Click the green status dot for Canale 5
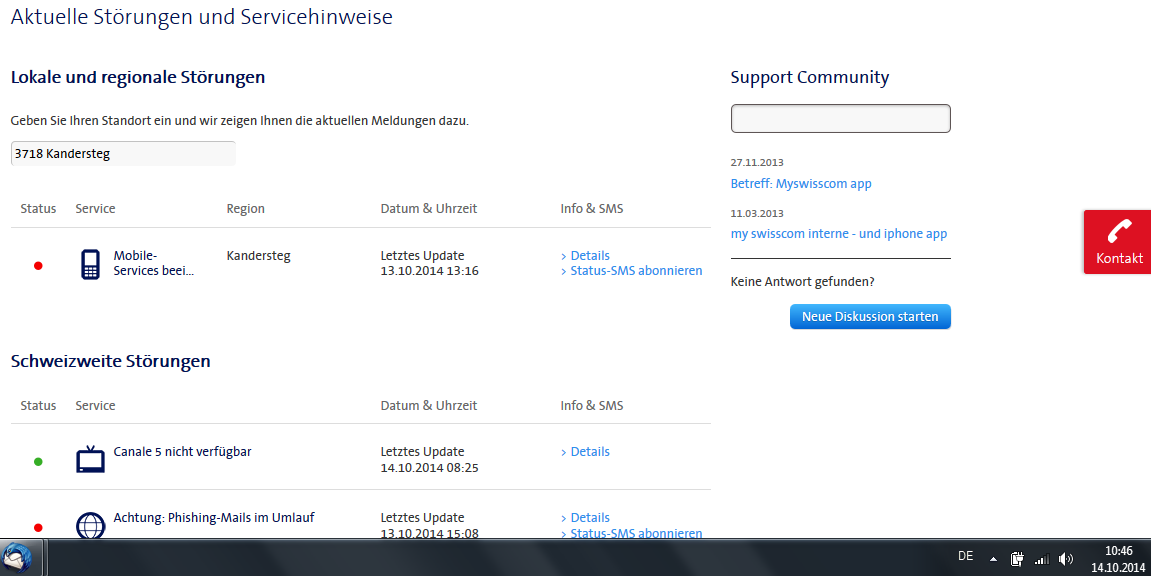The width and height of the screenshot is (1151, 576). coord(38,462)
